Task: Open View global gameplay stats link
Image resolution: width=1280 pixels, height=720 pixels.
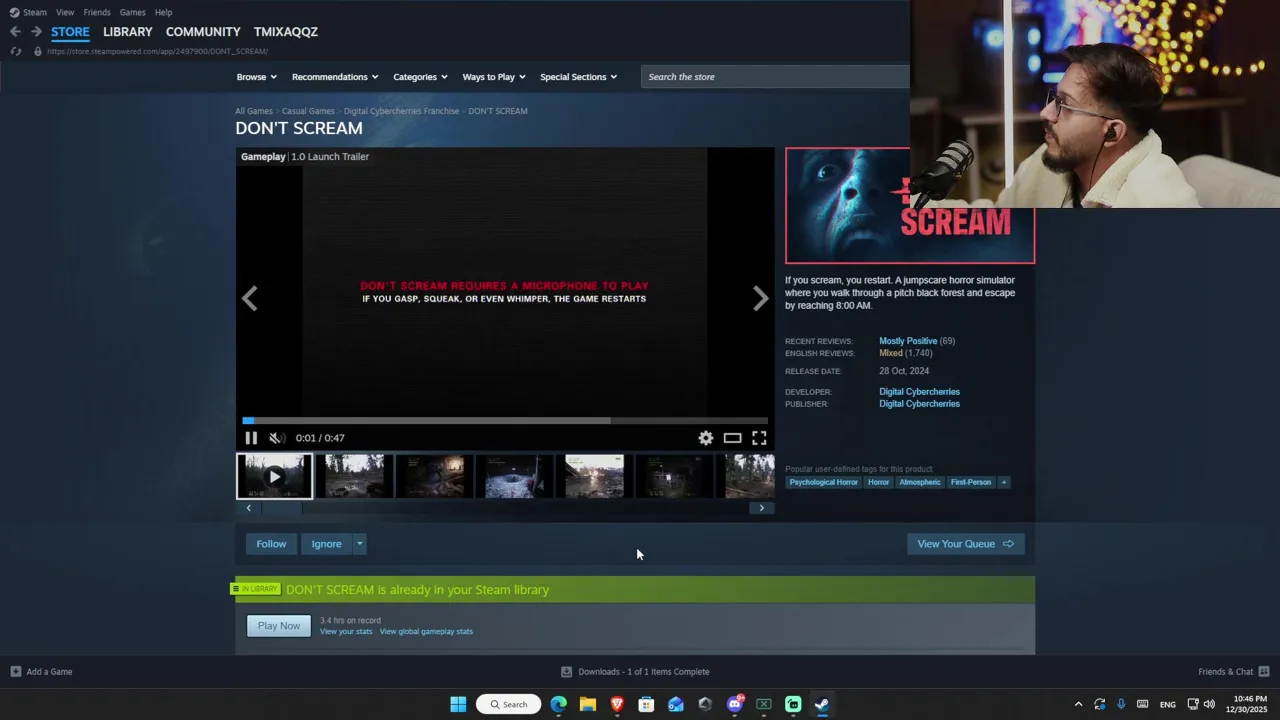Action: [426, 632]
